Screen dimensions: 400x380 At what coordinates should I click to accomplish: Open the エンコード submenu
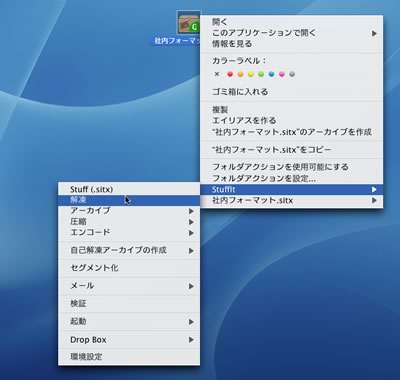click(x=129, y=232)
